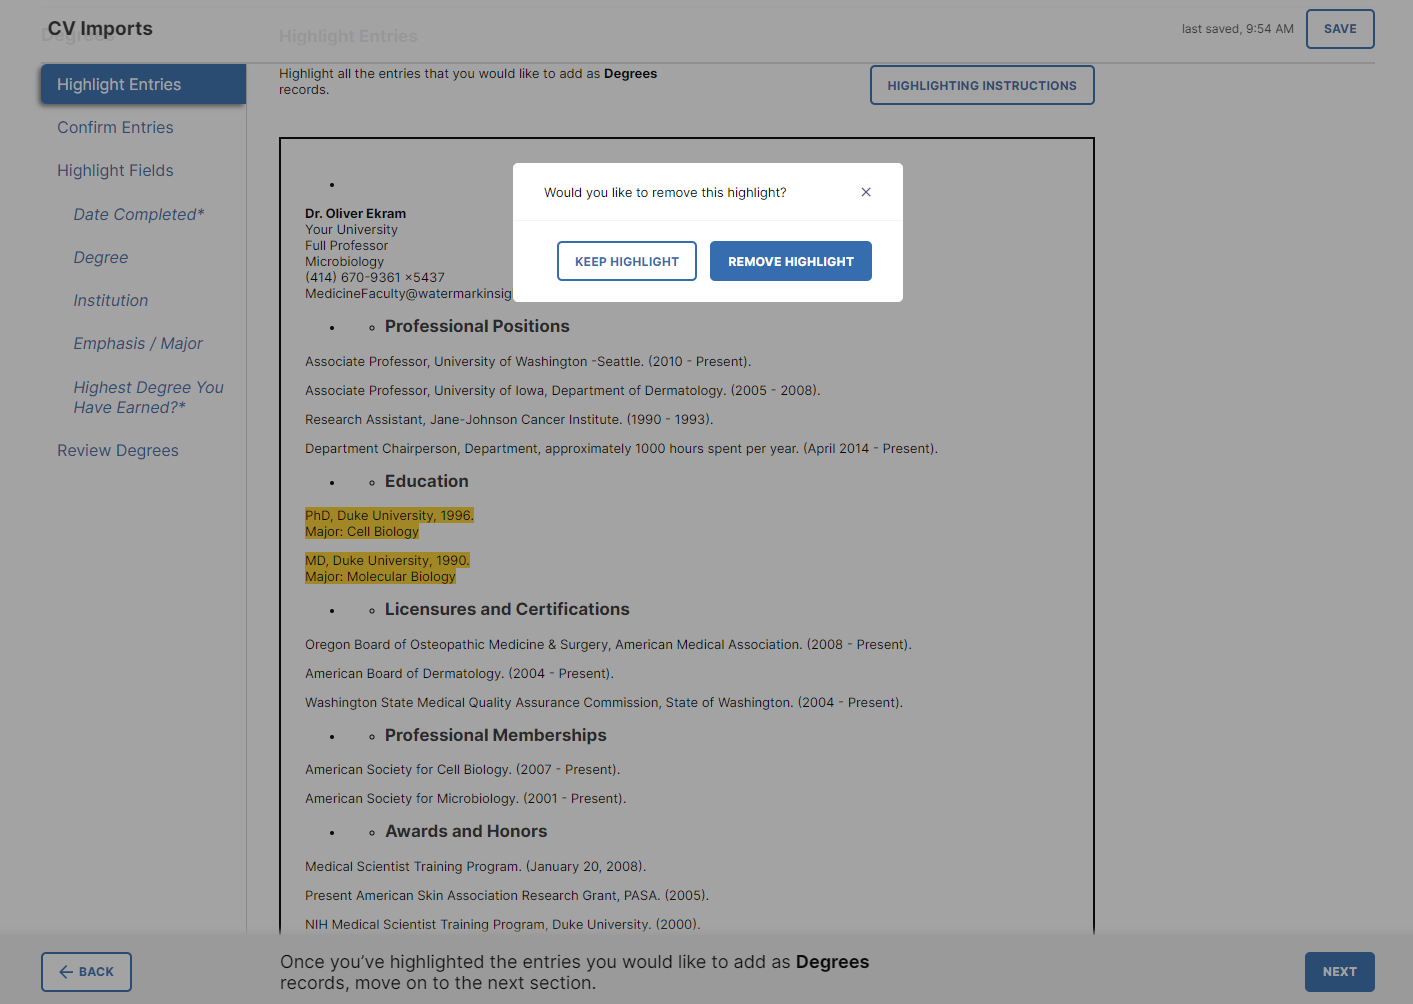Image resolution: width=1413 pixels, height=1004 pixels.
Task: Select the Degree field step
Action: click(100, 257)
